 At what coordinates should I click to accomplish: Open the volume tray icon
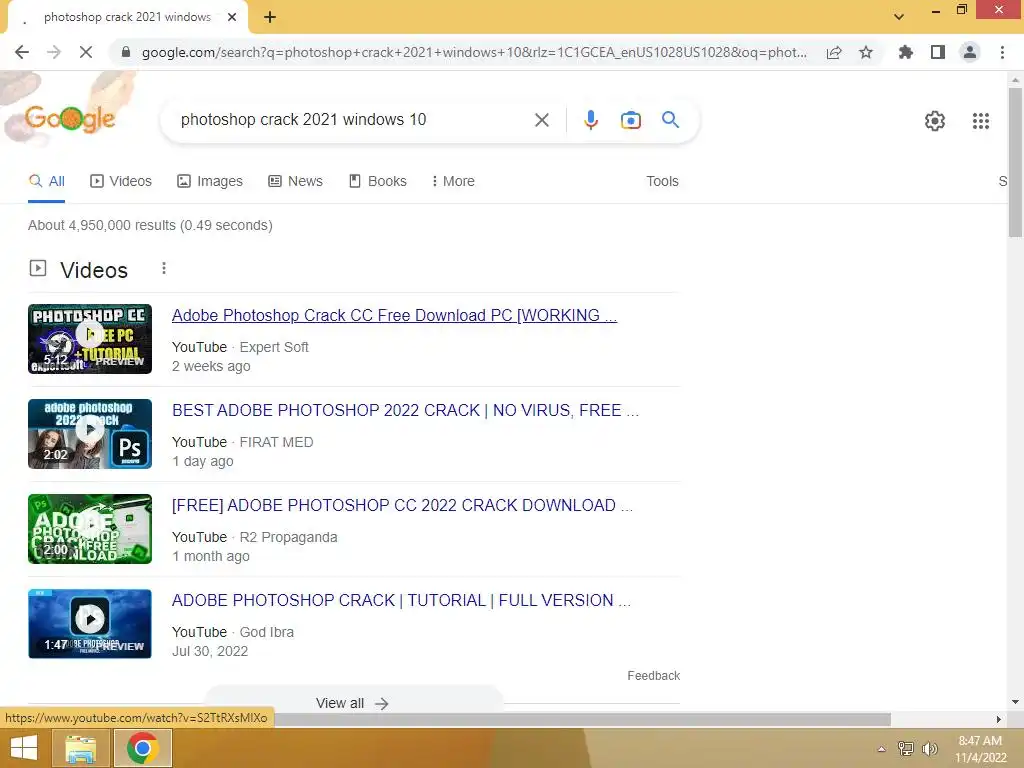(929, 748)
